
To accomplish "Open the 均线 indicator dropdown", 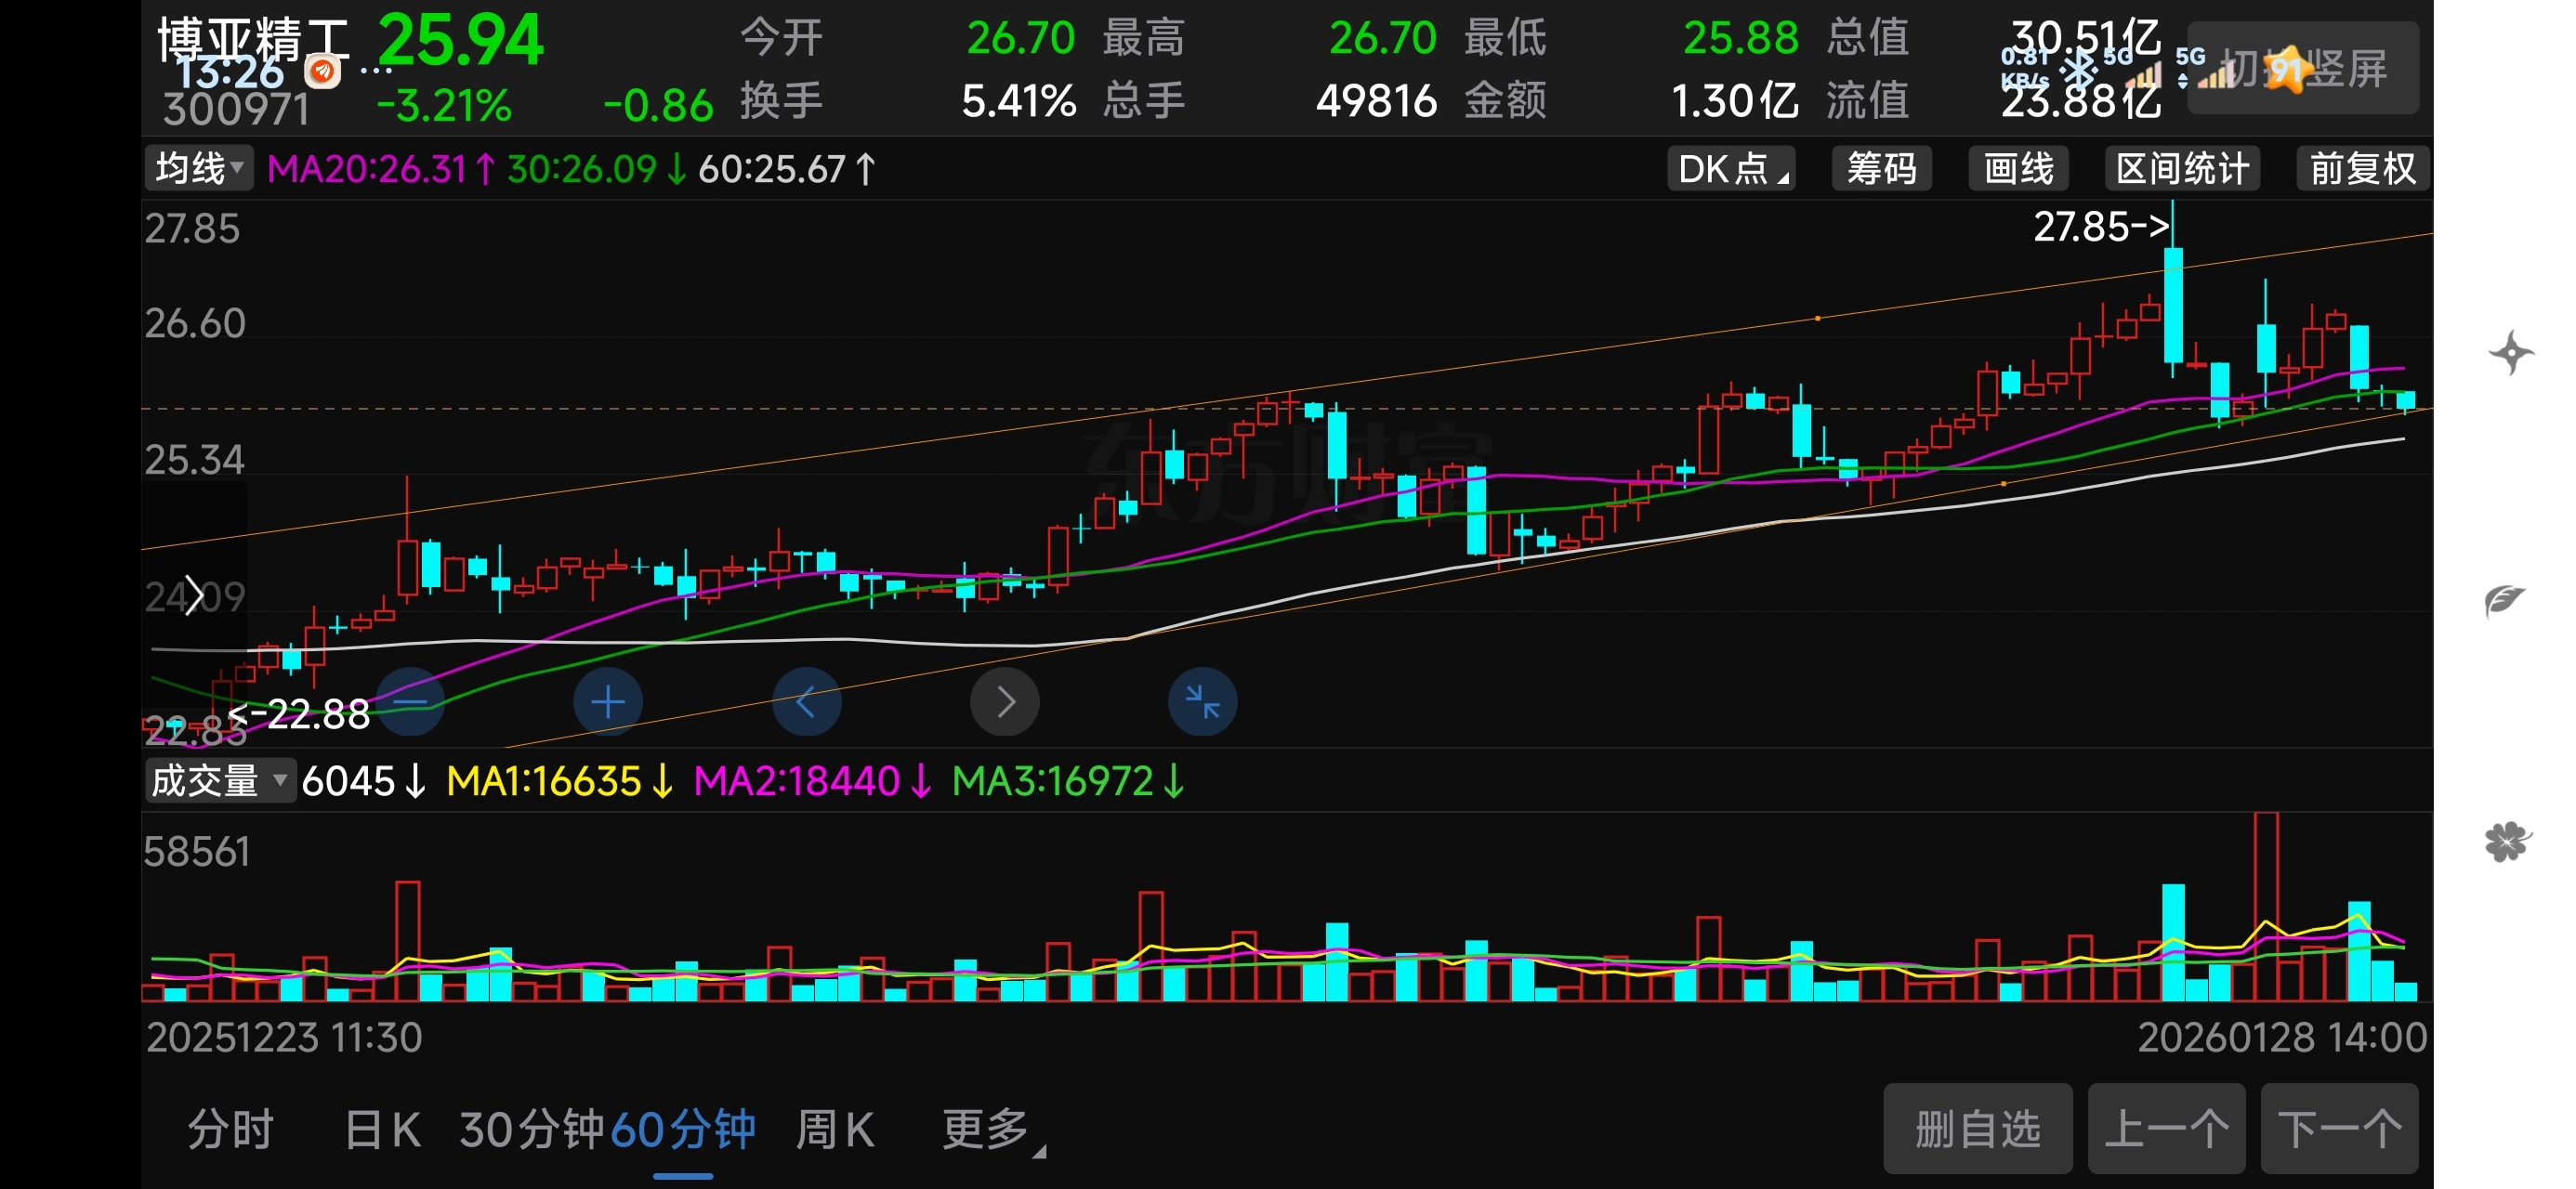I will pyautogui.click(x=199, y=168).
